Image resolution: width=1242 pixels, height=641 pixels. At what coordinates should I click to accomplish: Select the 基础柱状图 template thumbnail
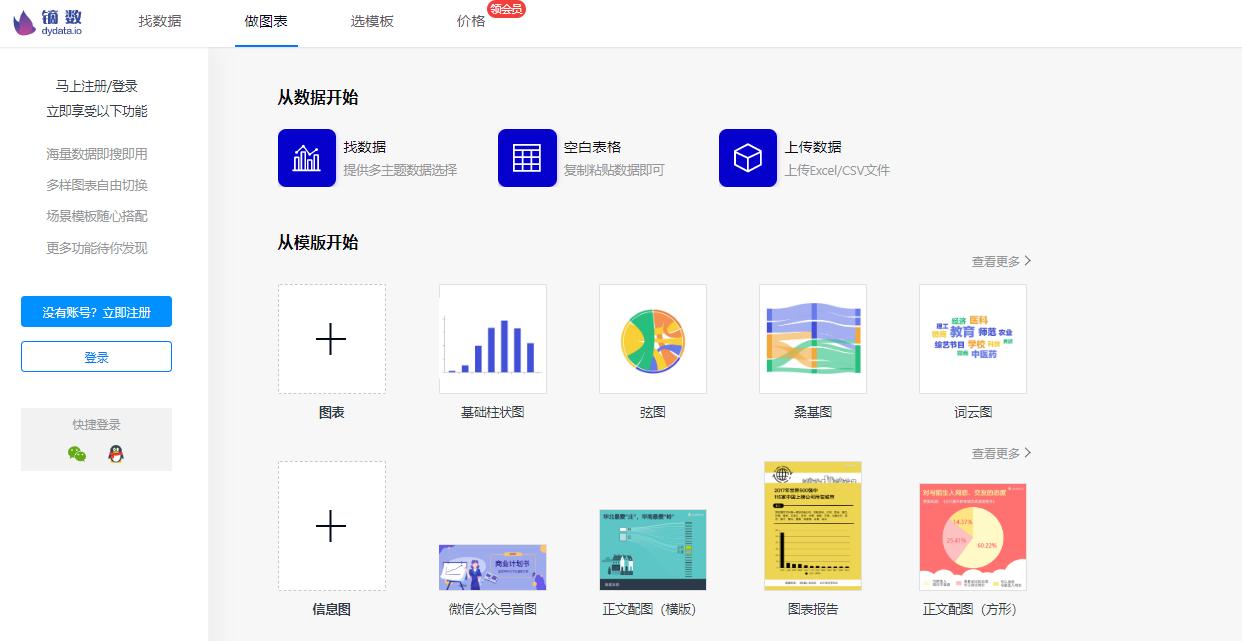pyautogui.click(x=492, y=339)
